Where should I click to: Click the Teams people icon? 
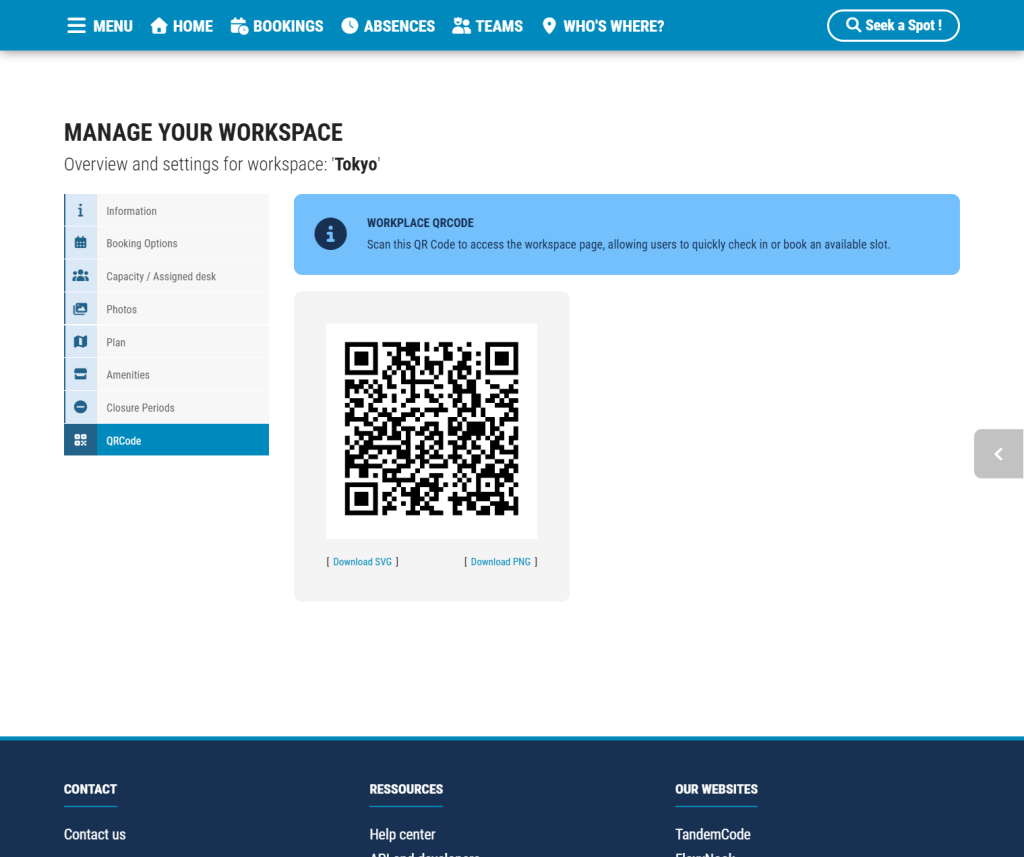[461, 25]
